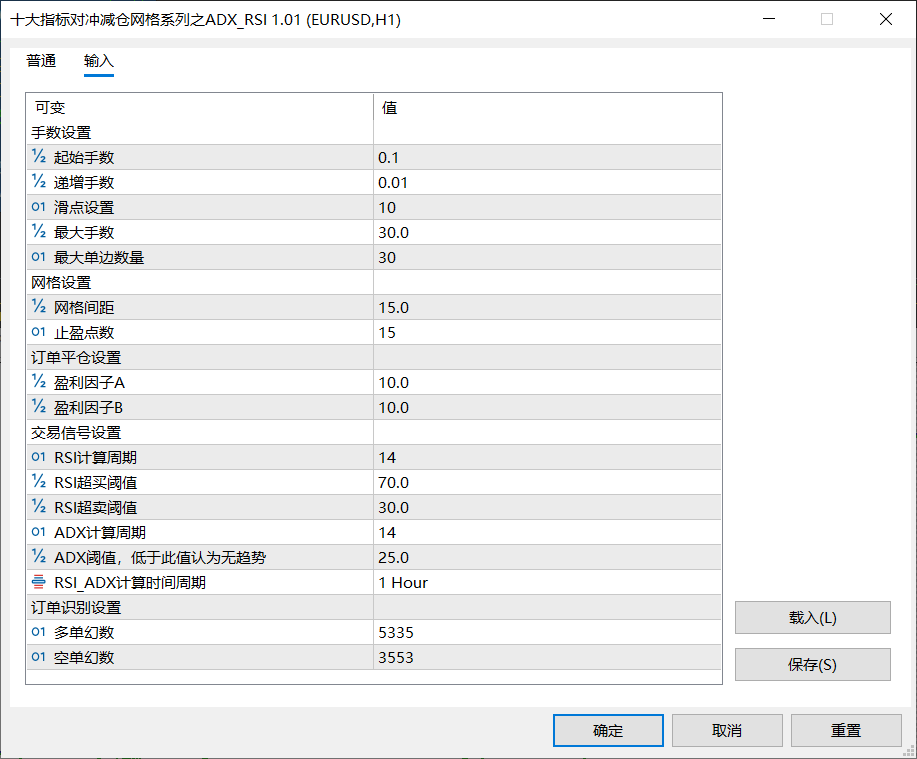The image size is (917, 759).
Task: Click the enum icon beside RSI_ADX计算时间周期
Action: (x=39, y=582)
